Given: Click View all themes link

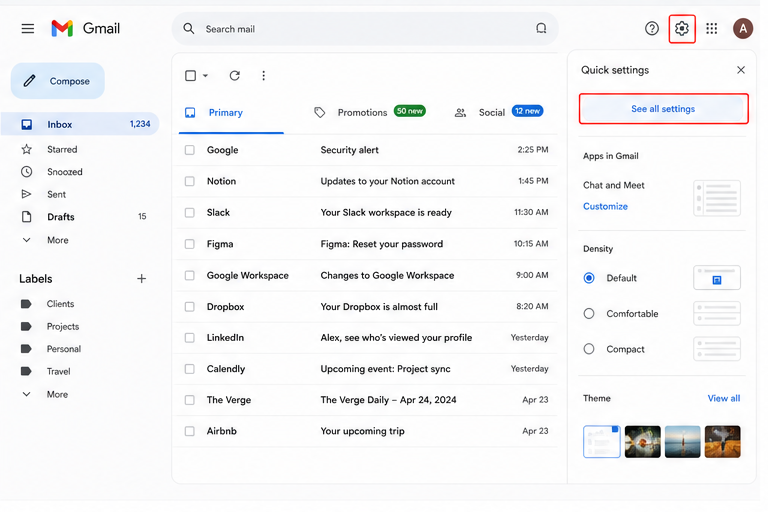Looking at the screenshot, I should 723,398.
